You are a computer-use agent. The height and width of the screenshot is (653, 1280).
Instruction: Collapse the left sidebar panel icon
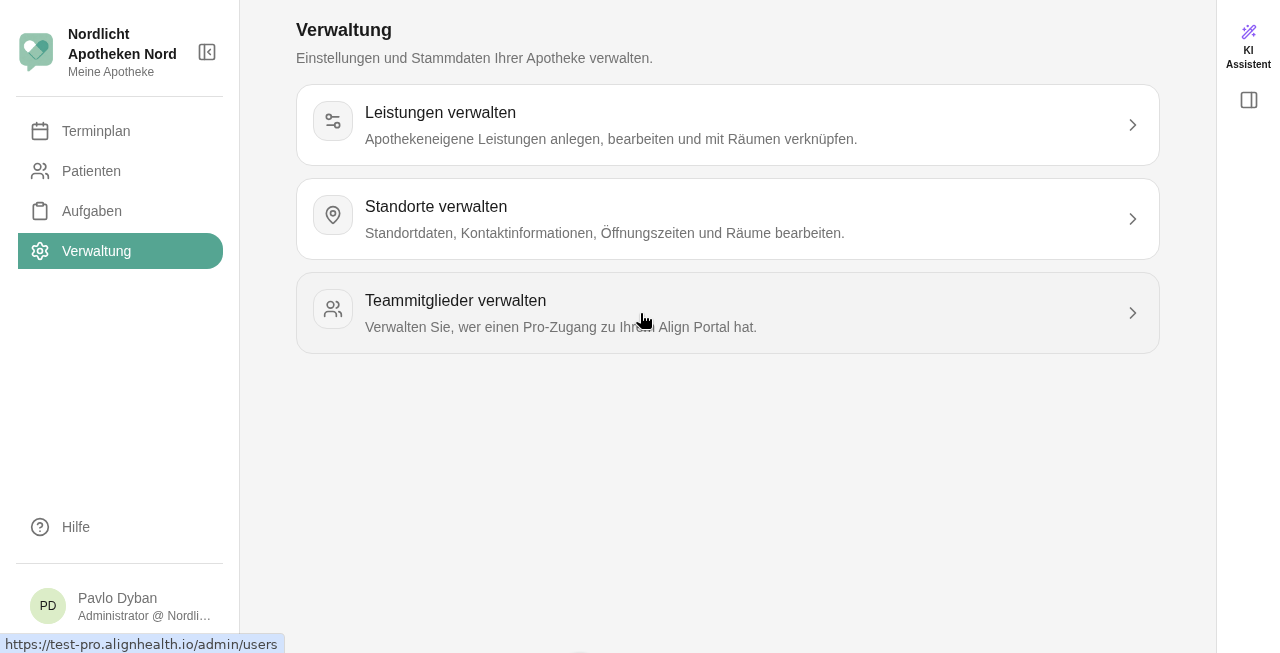click(x=207, y=52)
